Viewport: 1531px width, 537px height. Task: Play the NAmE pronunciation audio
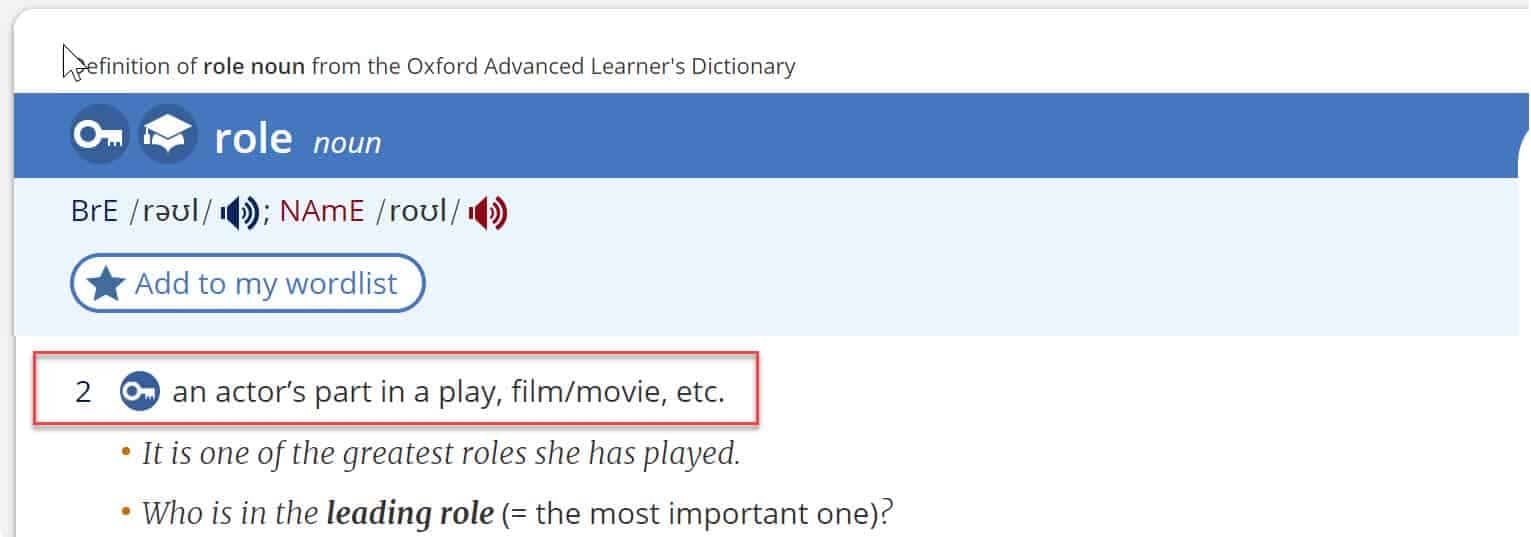click(x=488, y=213)
